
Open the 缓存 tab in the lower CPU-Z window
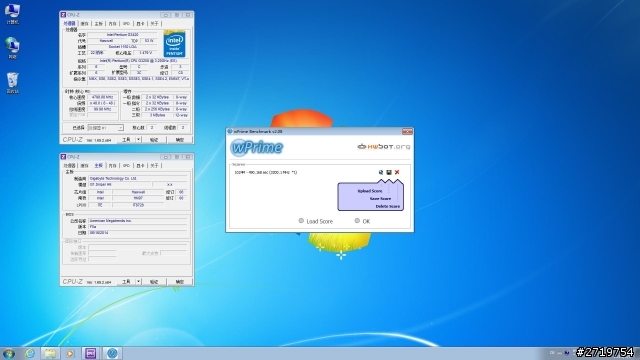pyautogui.click(x=84, y=166)
